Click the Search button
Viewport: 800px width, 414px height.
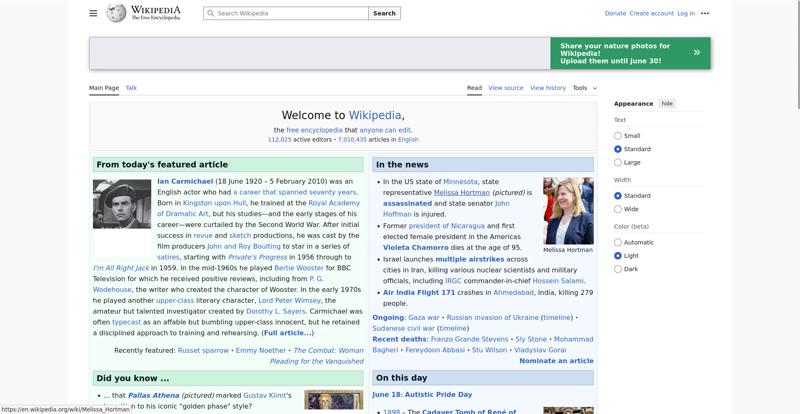pyautogui.click(x=384, y=13)
